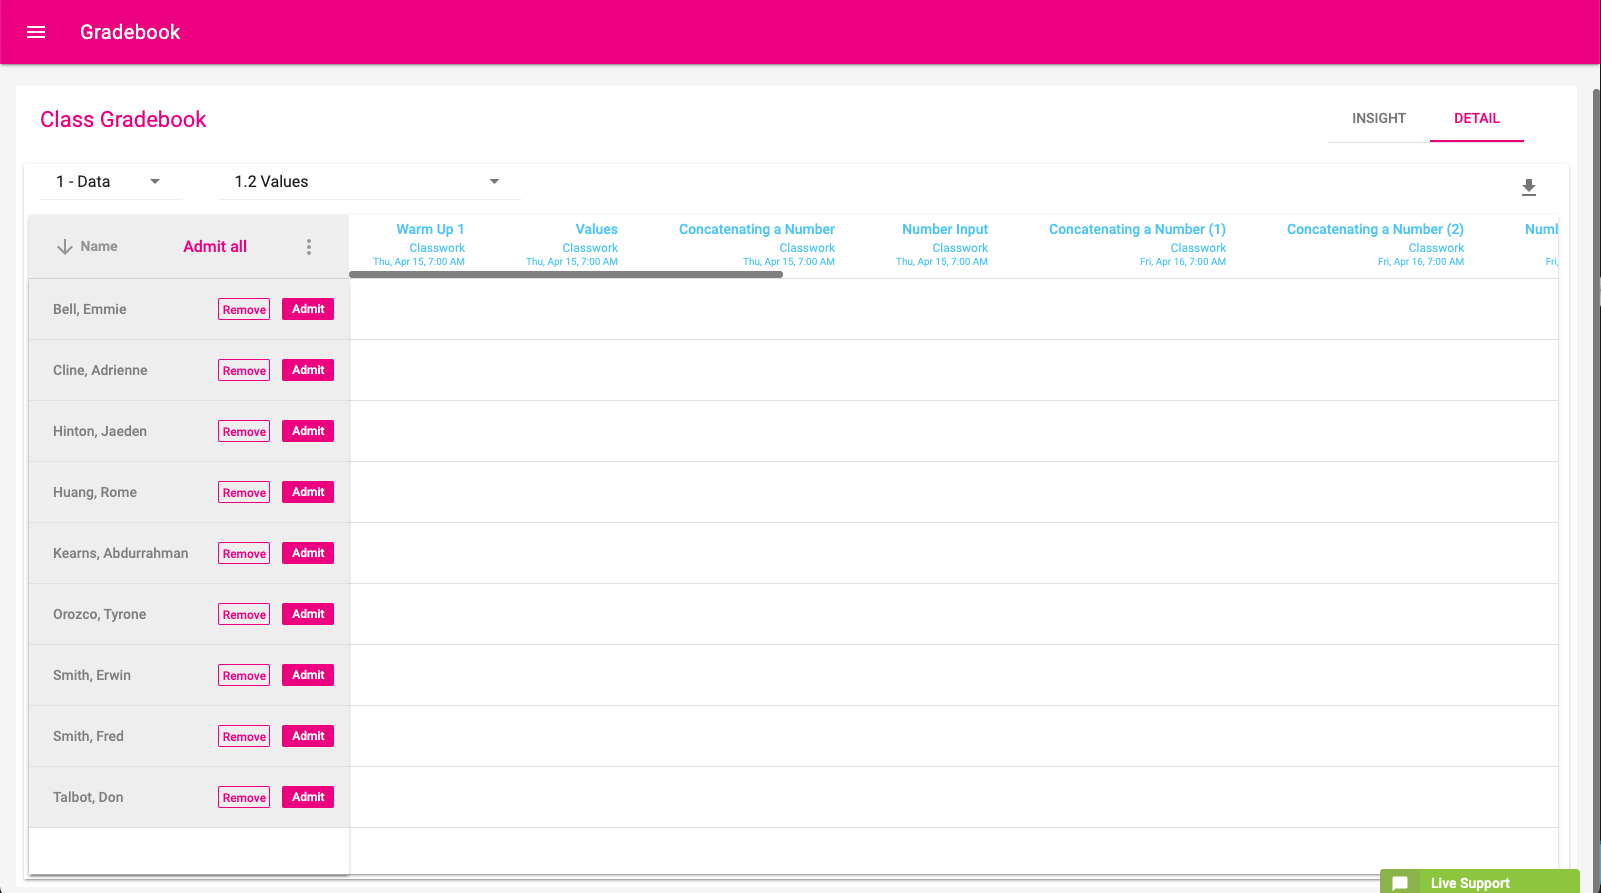This screenshot has width=1601, height=893.
Task: Download gradebook with the download icon
Action: coord(1529,187)
